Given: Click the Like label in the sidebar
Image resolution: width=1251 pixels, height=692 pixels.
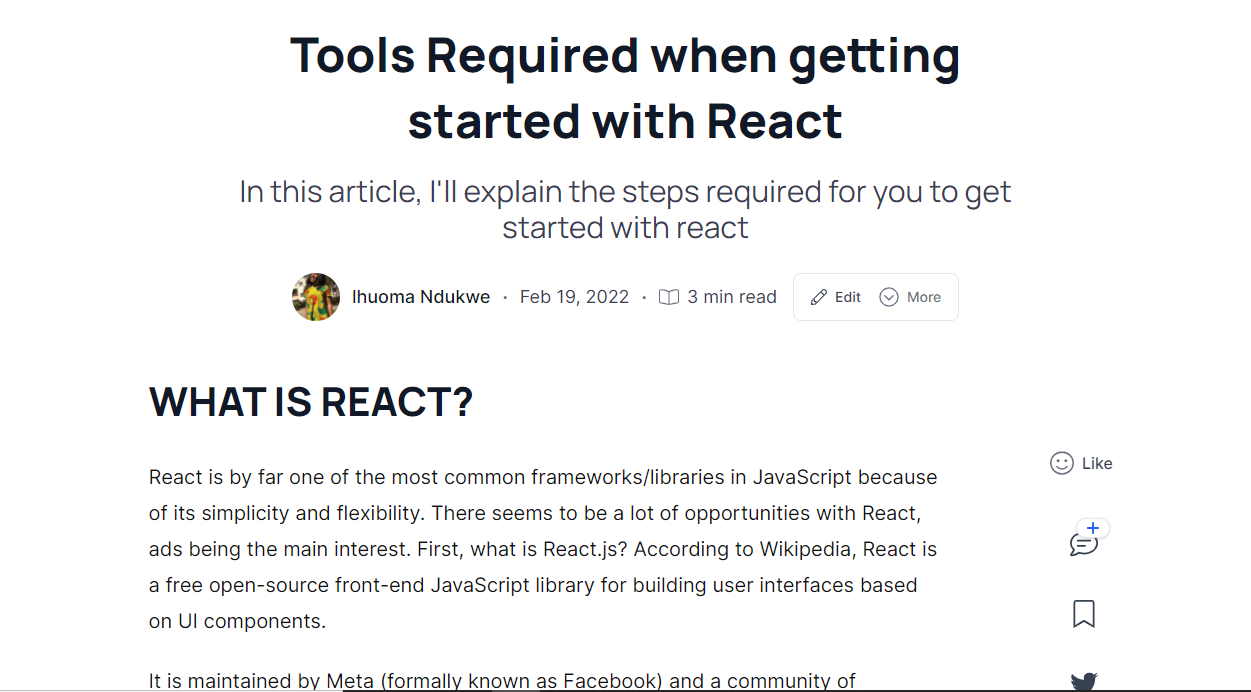Looking at the screenshot, I should pyautogui.click(x=1097, y=463).
